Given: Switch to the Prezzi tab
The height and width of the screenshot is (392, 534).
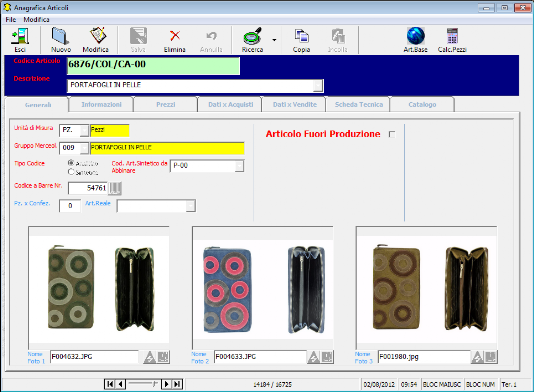Looking at the screenshot, I should coord(166,105).
